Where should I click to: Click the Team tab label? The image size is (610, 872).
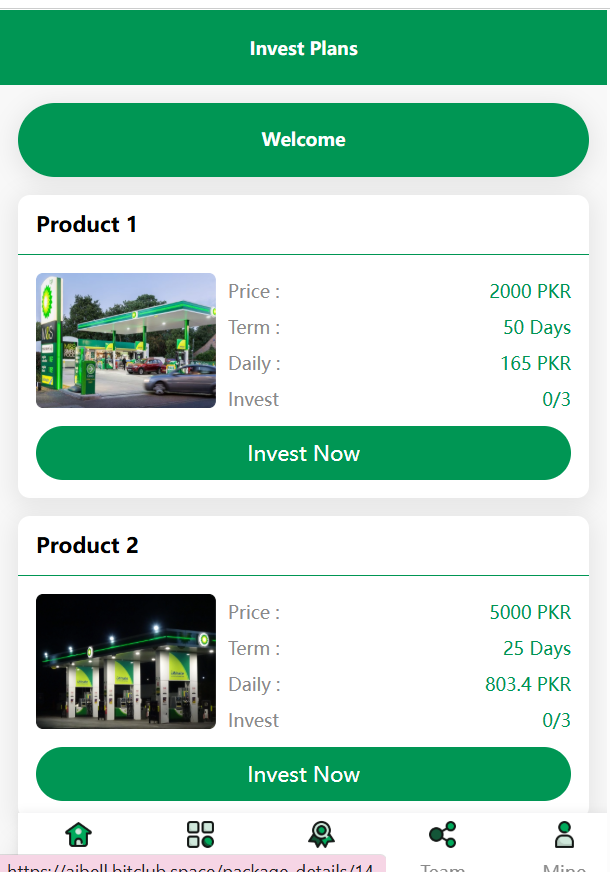point(443,866)
